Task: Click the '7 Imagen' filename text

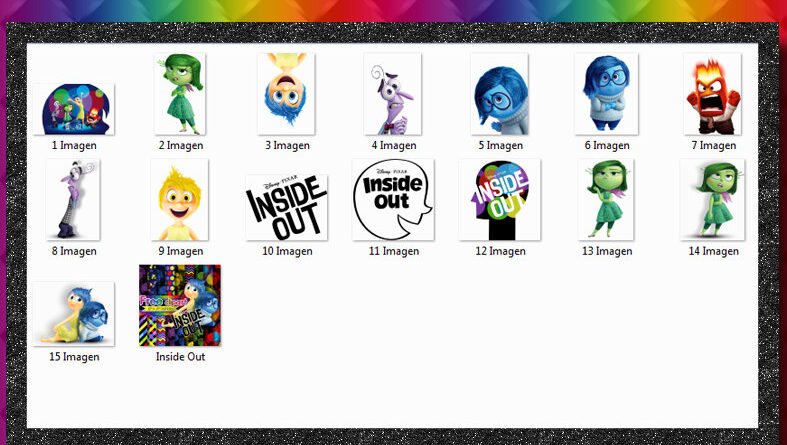Action: click(713, 146)
